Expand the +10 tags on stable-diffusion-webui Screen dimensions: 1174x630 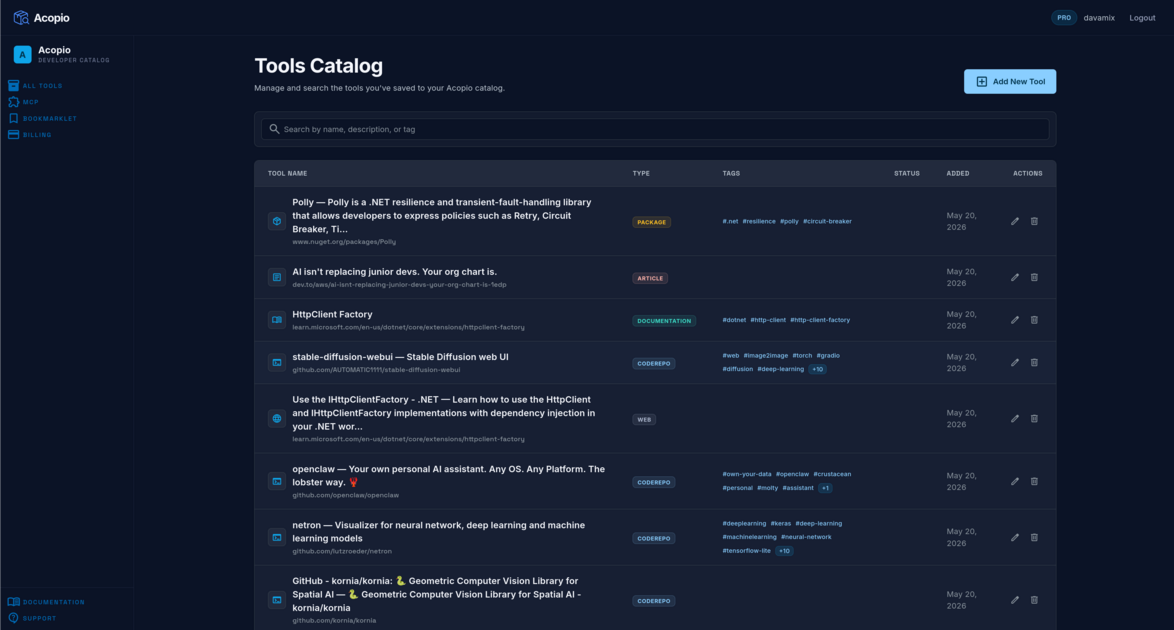click(x=818, y=369)
